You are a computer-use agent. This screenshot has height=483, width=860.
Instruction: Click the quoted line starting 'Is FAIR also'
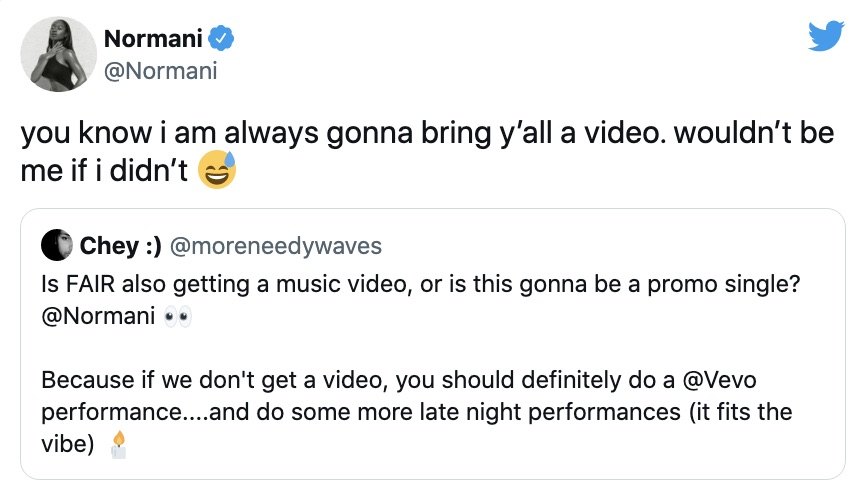(x=420, y=283)
